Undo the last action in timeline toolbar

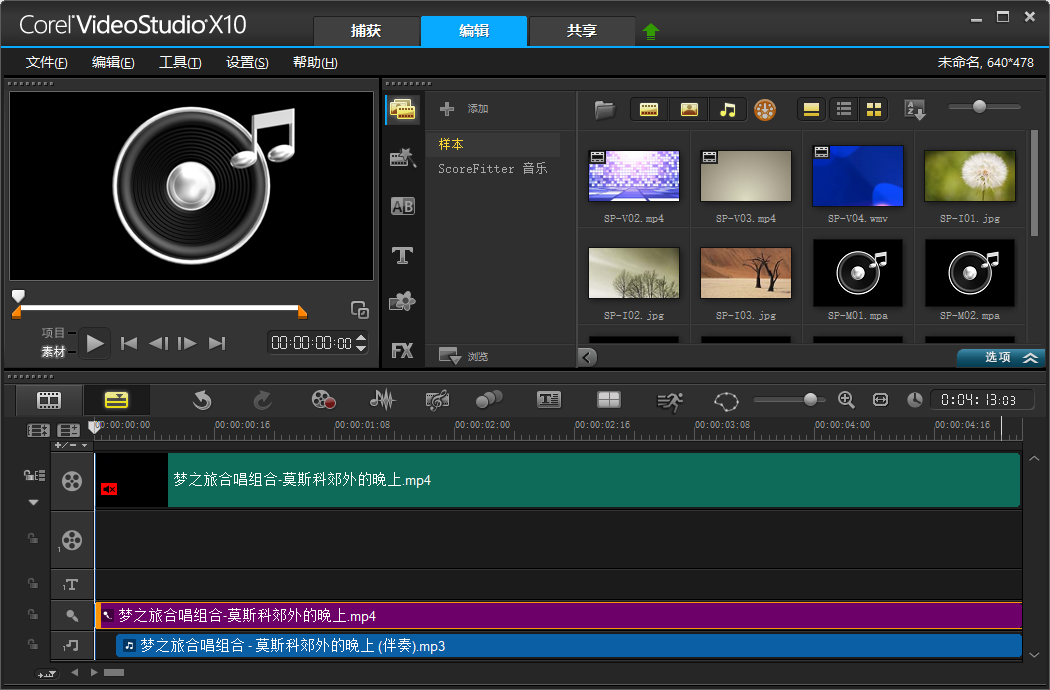coord(202,400)
